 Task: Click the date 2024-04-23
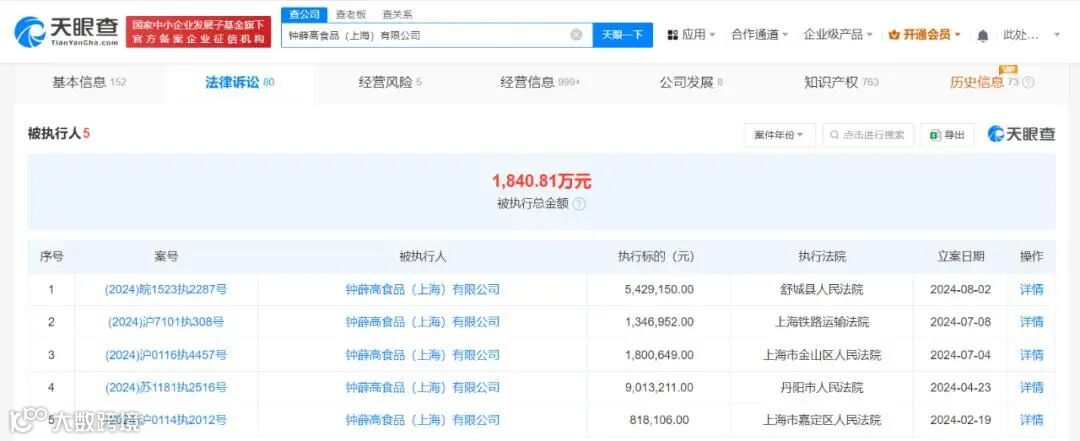(960, 388)
